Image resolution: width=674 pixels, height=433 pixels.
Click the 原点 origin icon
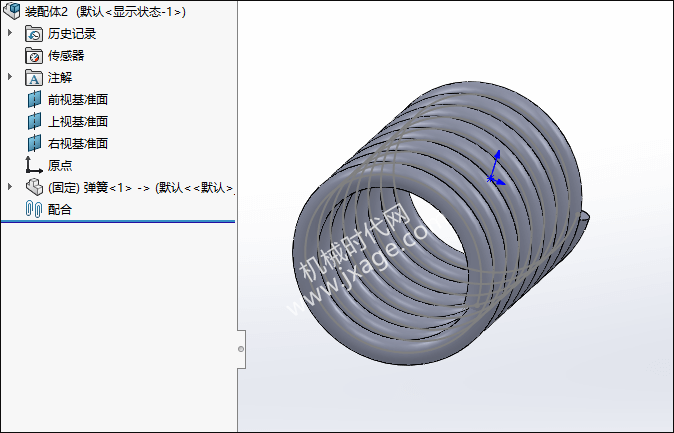[x=34, y=165]
